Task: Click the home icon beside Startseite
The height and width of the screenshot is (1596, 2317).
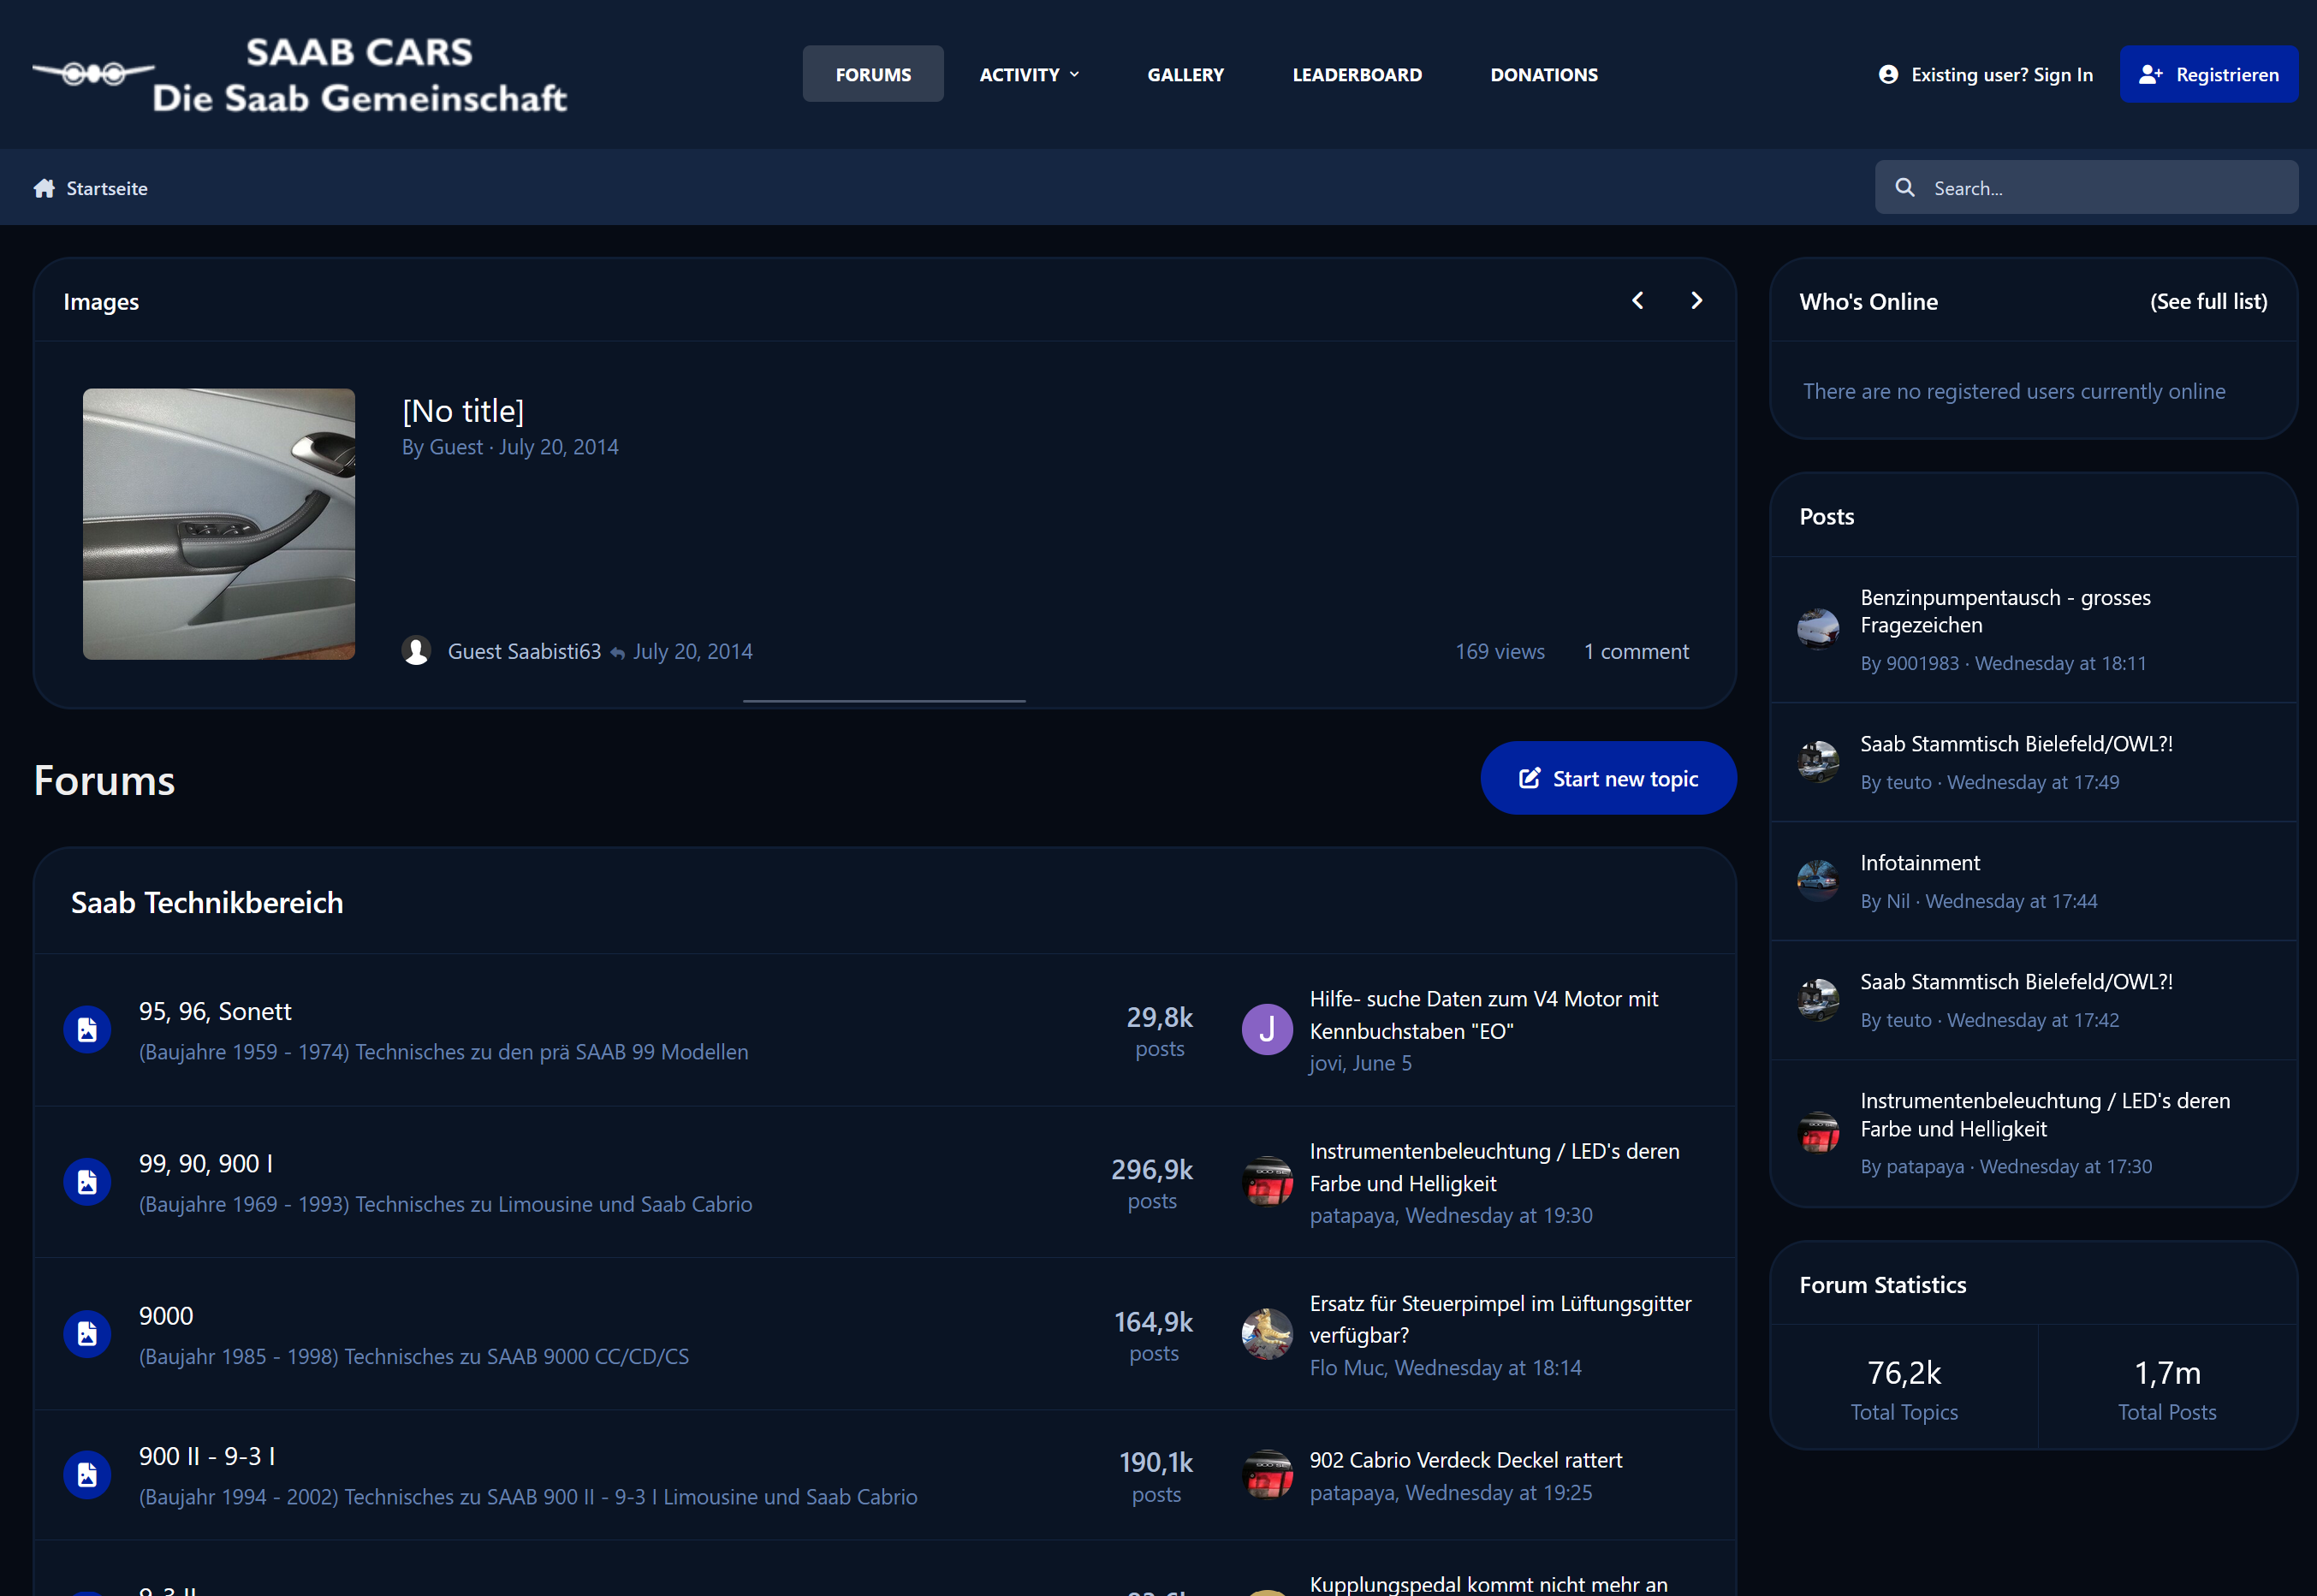Action: (44, 188)
